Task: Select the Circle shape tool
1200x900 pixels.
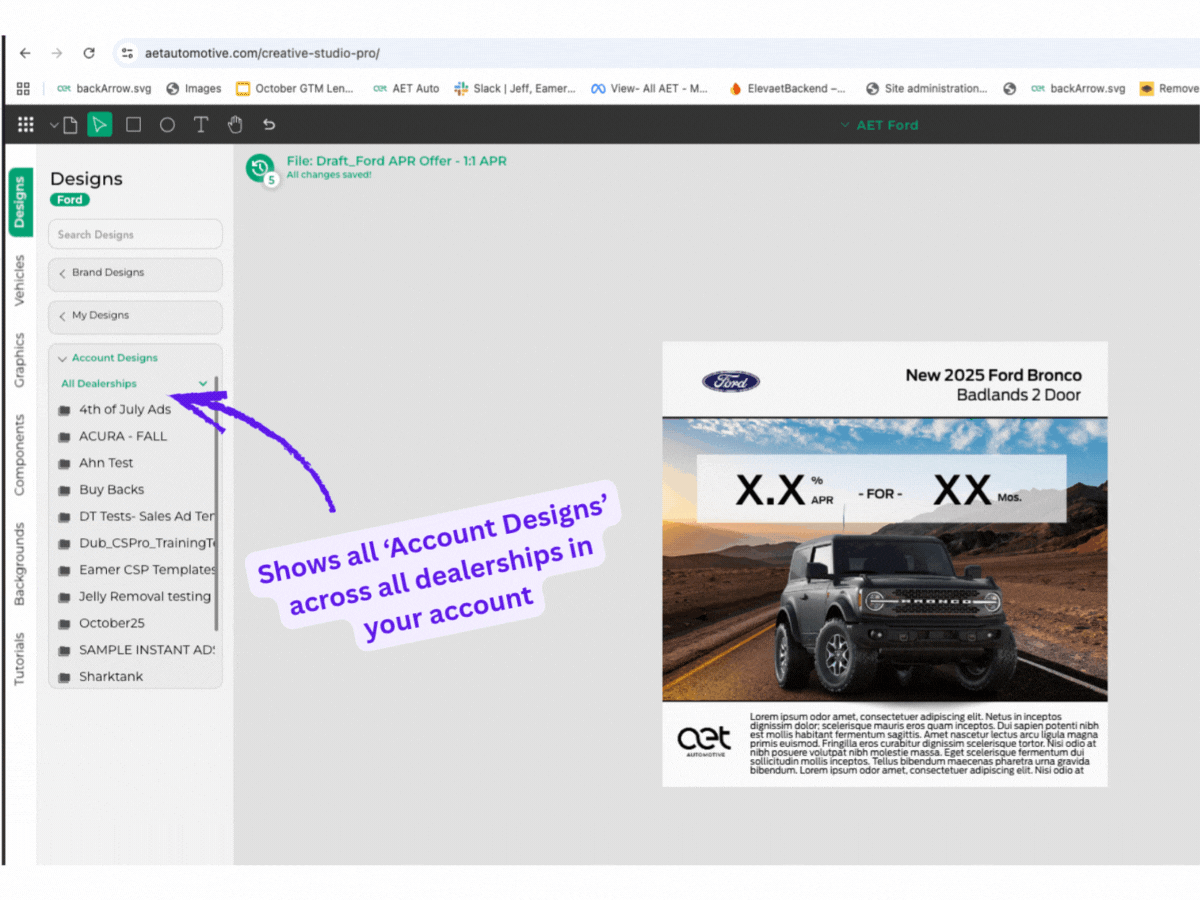Action: pyautogui.click(x=167, y=124)
